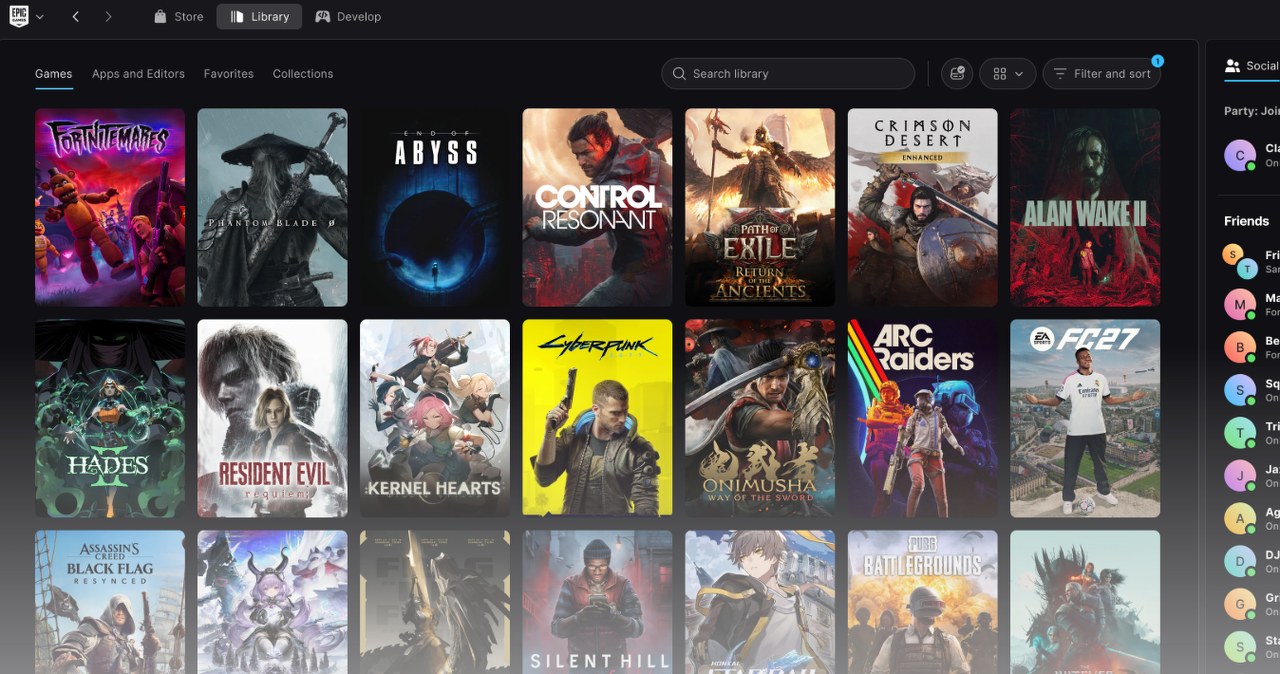
Task: Go forward with the right arrow
Action: click(x=108, y=17)
